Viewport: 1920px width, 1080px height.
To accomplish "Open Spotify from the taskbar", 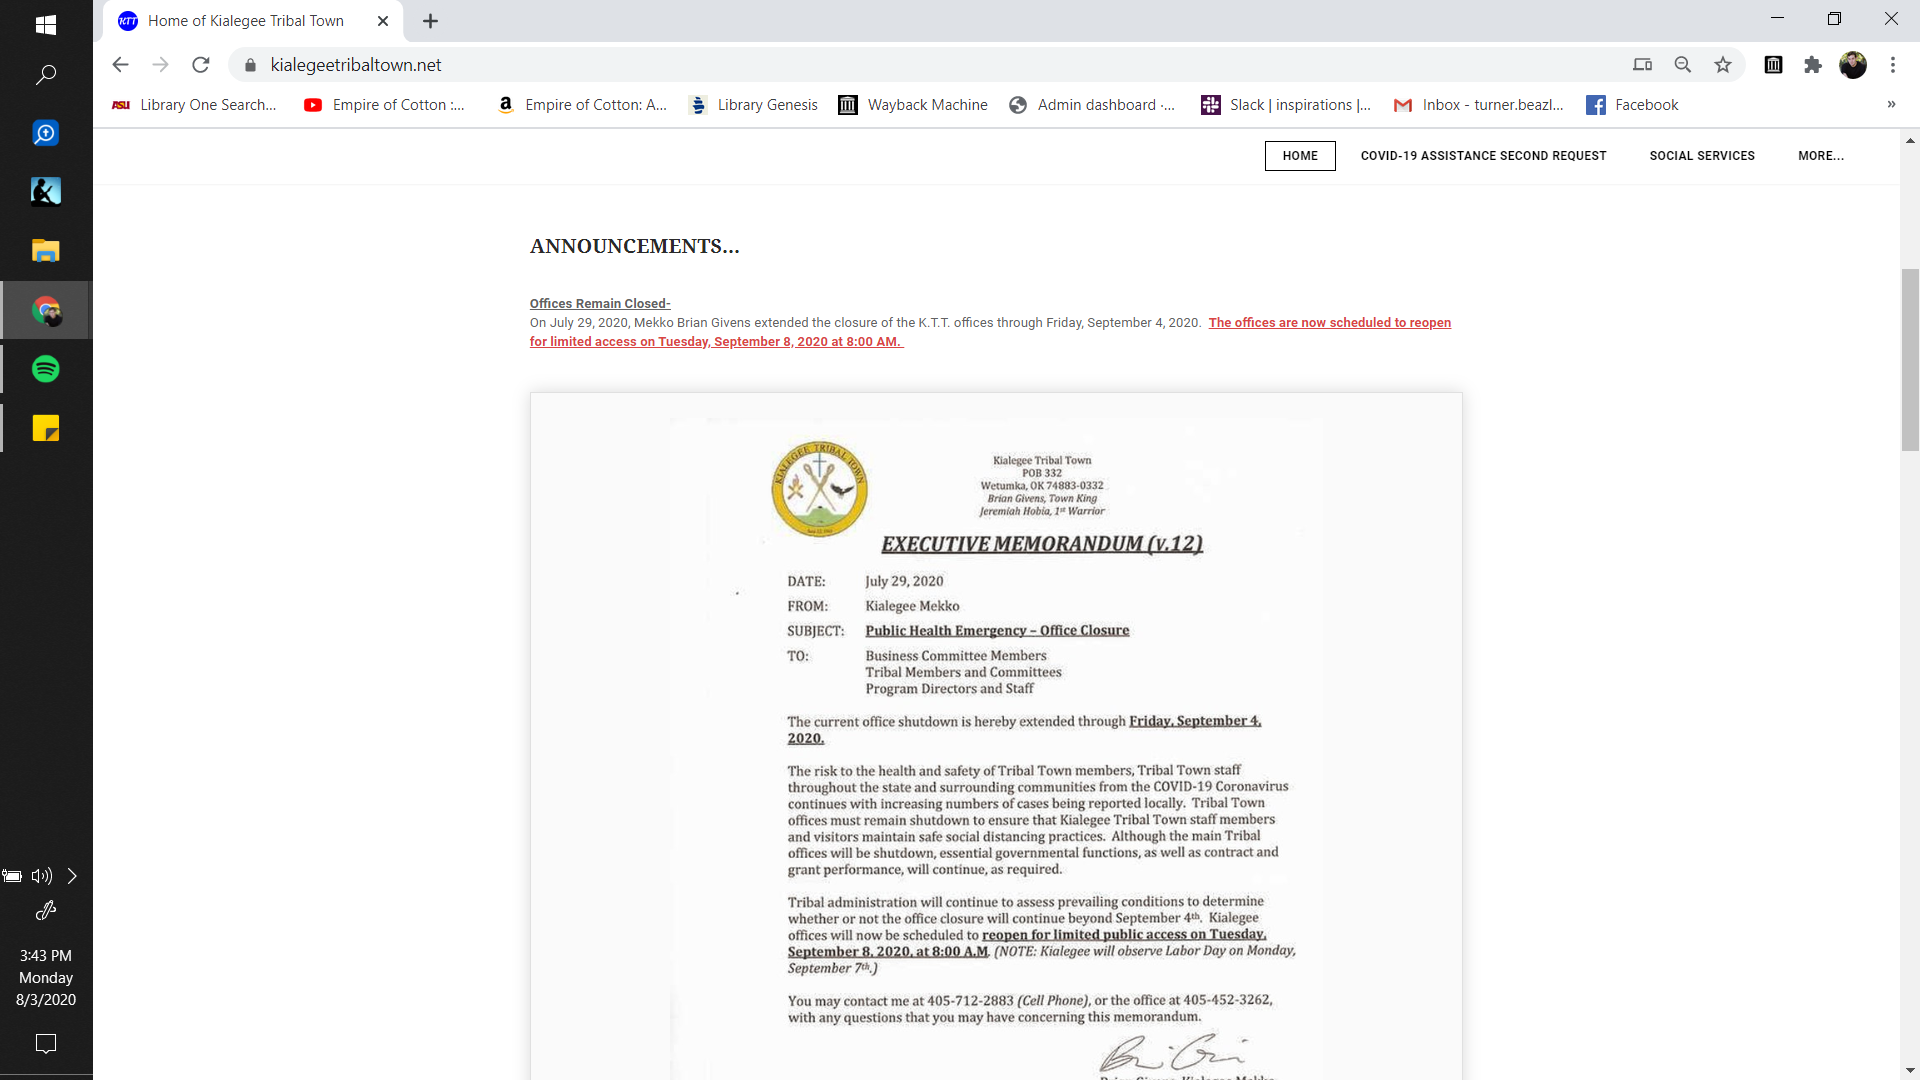I will 46,369.
